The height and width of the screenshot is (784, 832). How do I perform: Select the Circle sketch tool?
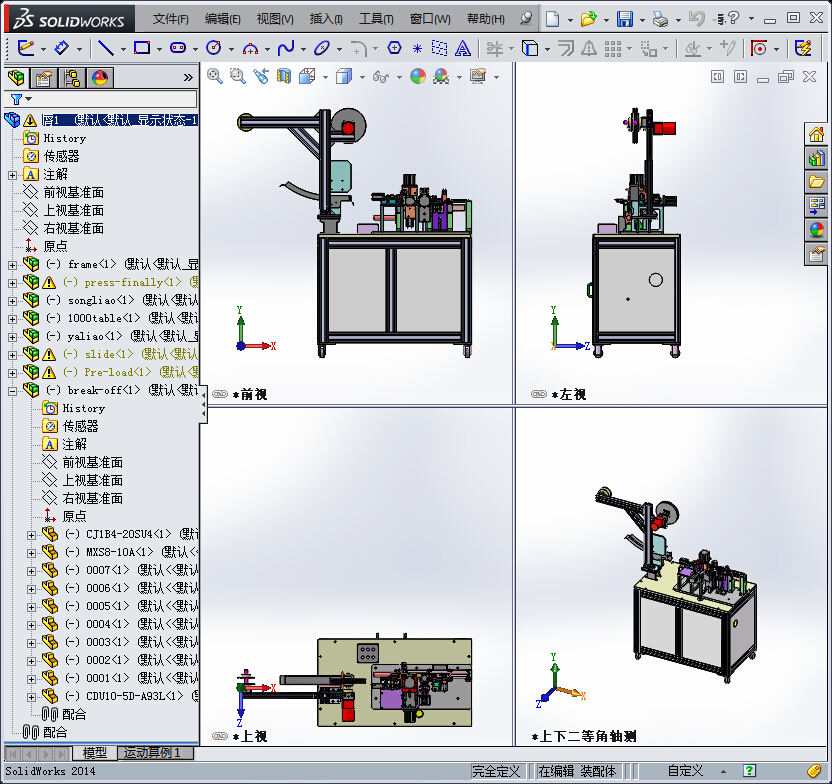[214, 48]
